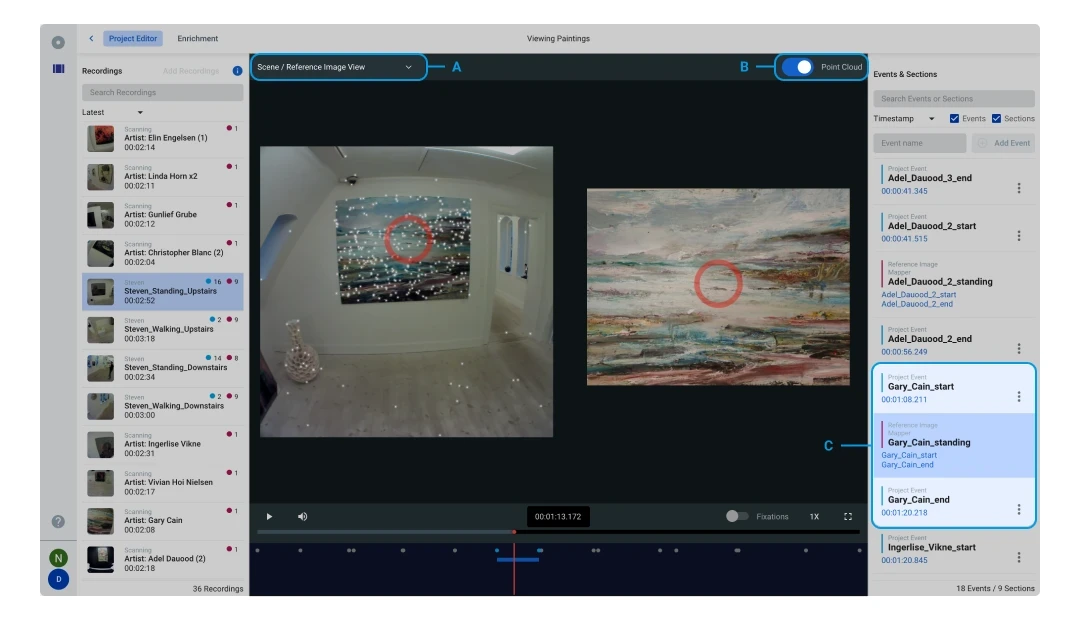Open the workspace circle icon in the sidebar

(x=59, y=43)
